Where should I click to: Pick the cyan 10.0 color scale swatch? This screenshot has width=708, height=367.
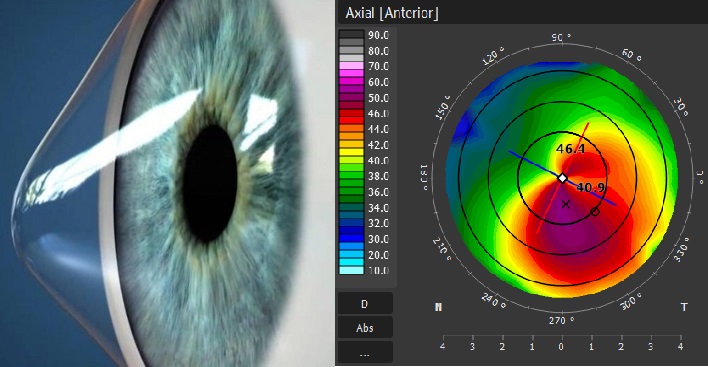click(351, 270)
